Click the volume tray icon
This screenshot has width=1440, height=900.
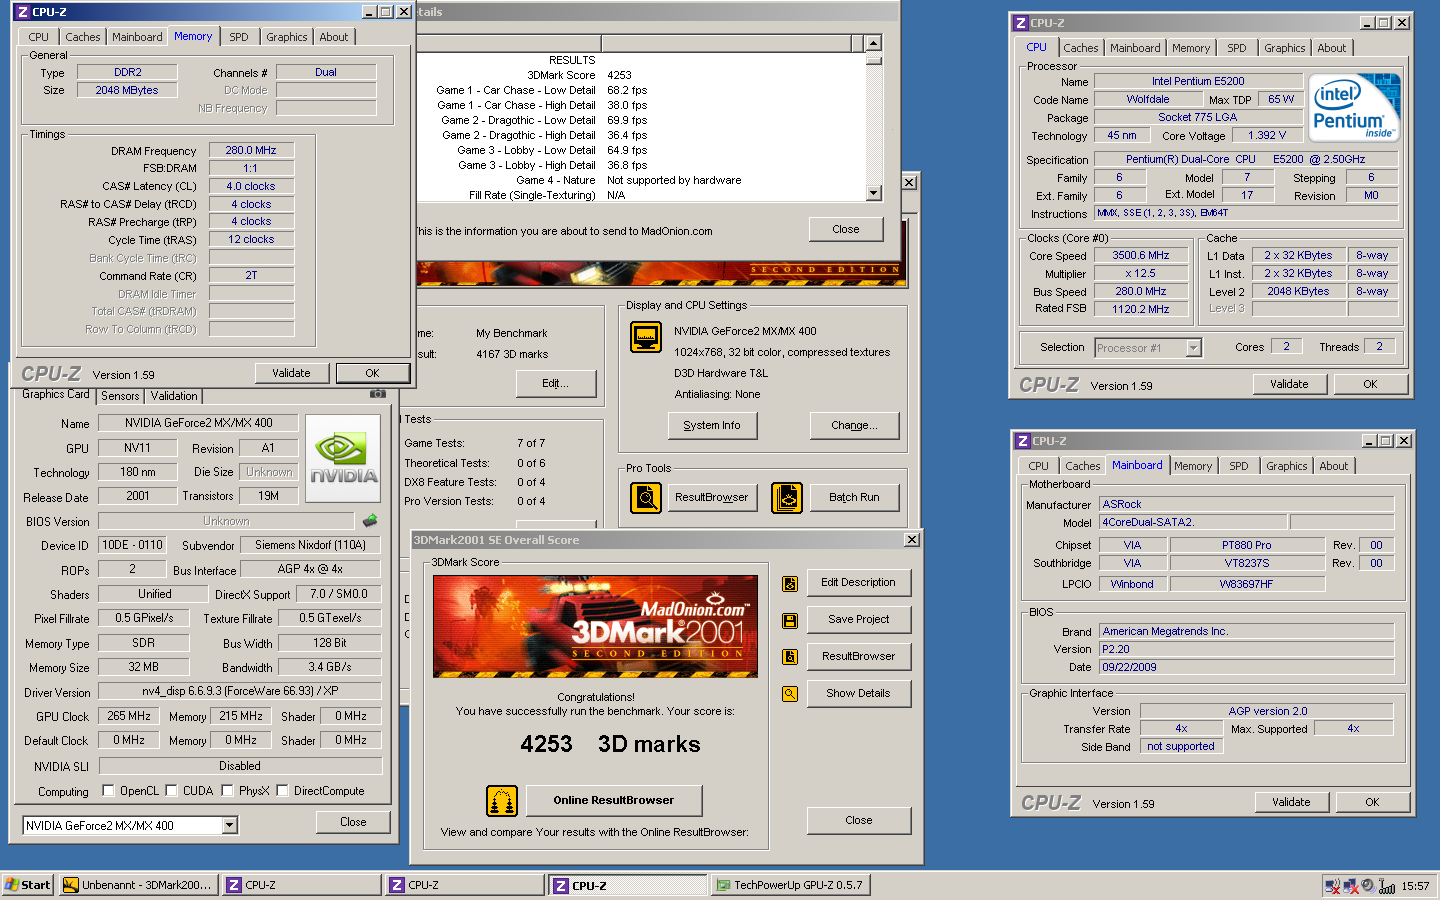pyautogui.click(x=1368, y=885)
